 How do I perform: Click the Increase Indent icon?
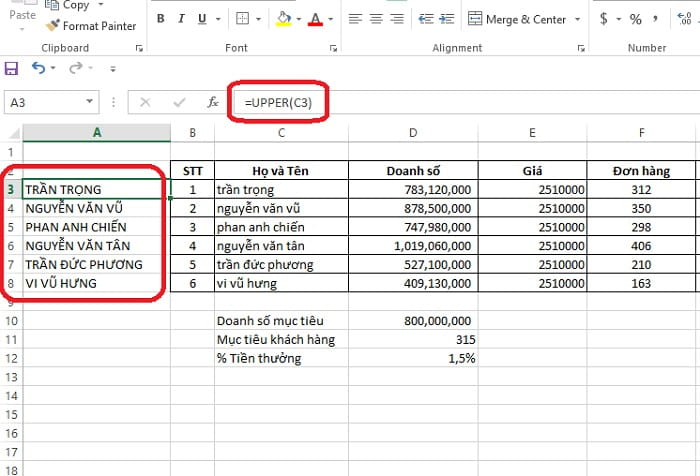[447, 19]
